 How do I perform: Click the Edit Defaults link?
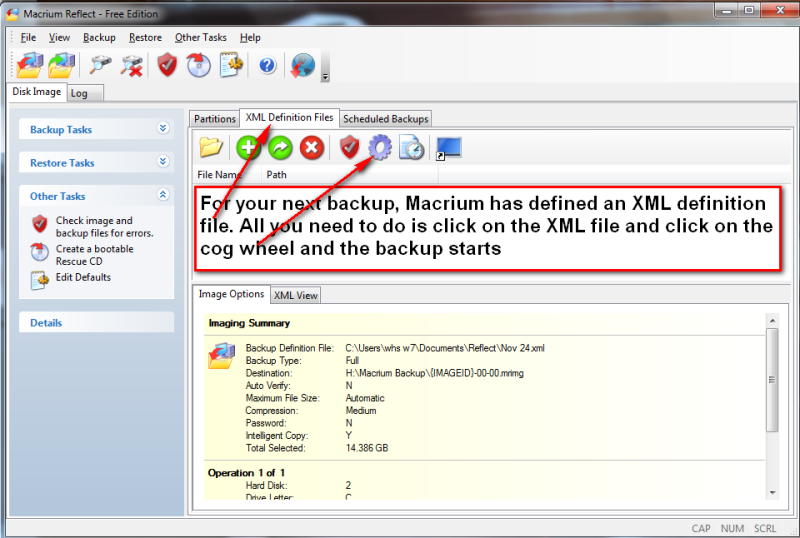click(x=83, y=277)
